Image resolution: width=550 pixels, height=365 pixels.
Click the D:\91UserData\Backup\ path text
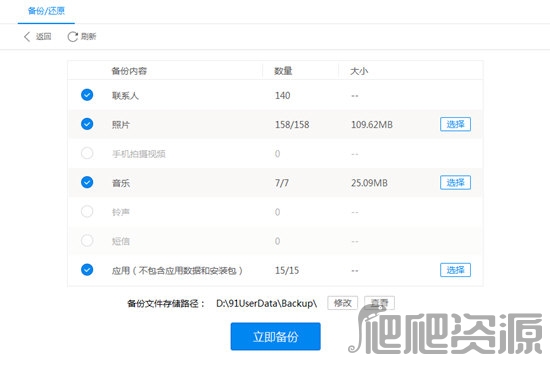click(267, 303)
